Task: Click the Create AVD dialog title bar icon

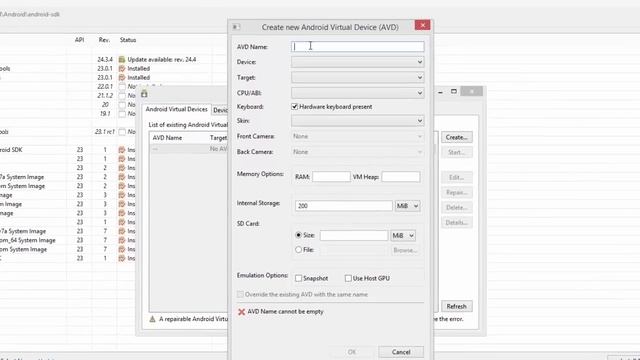Action: click(x=236, y=27)
